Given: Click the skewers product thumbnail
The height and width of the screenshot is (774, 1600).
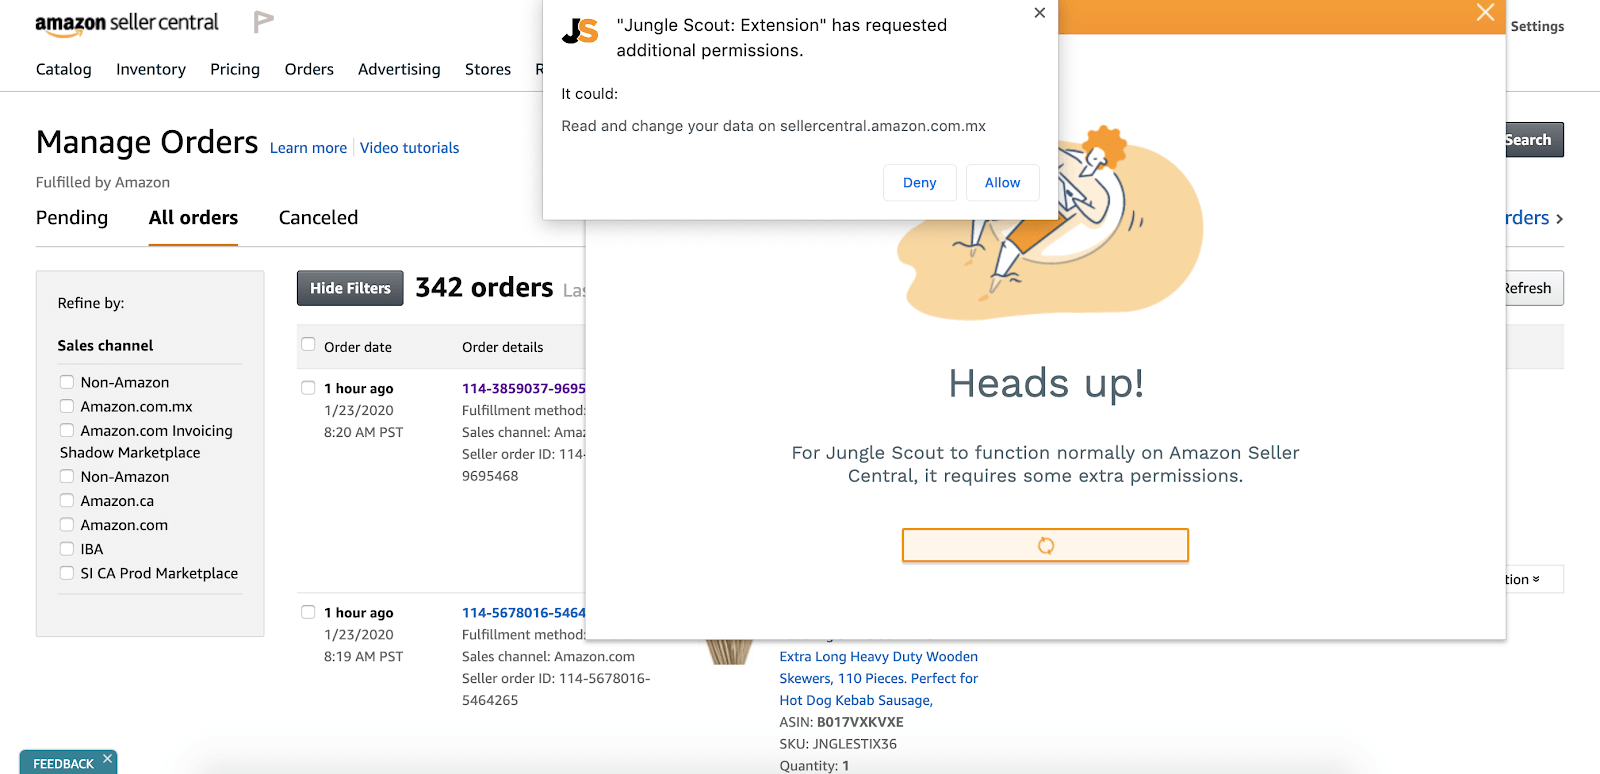Looking at the screenshot, I should tap(729, 652).
